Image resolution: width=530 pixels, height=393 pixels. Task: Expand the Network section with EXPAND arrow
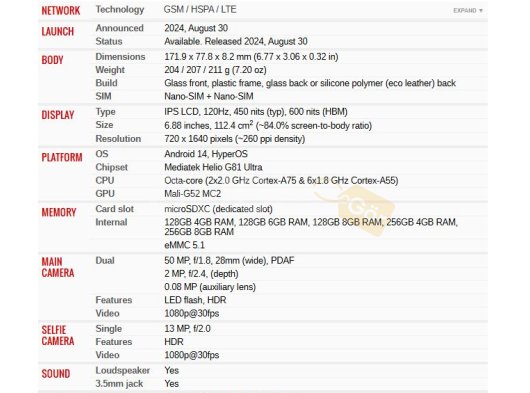(x=468, y=10)
